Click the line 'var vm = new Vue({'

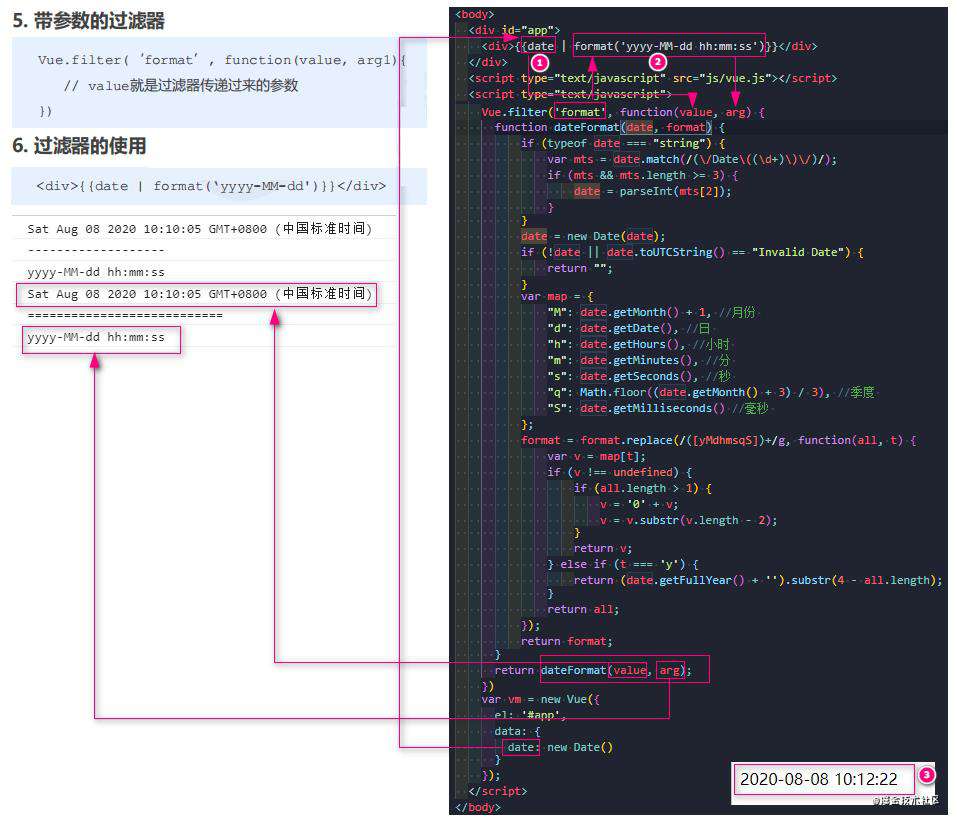tap(540, 699)
